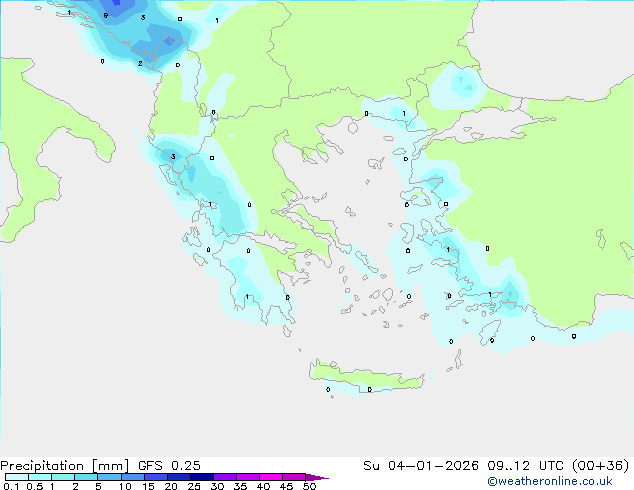Click the purple arrow end of legend
Screen dimensions: 634x490
click(x=317, y=477)
